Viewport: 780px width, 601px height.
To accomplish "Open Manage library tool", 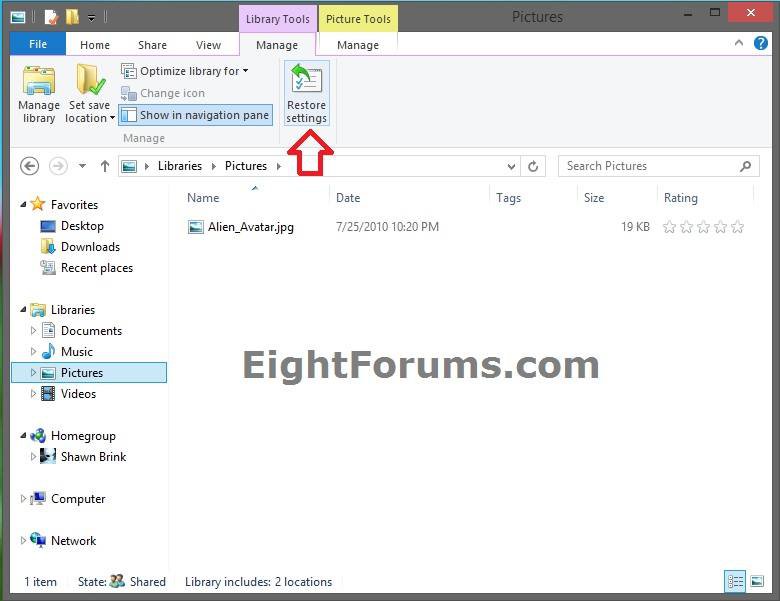I will tap(39, 94).
